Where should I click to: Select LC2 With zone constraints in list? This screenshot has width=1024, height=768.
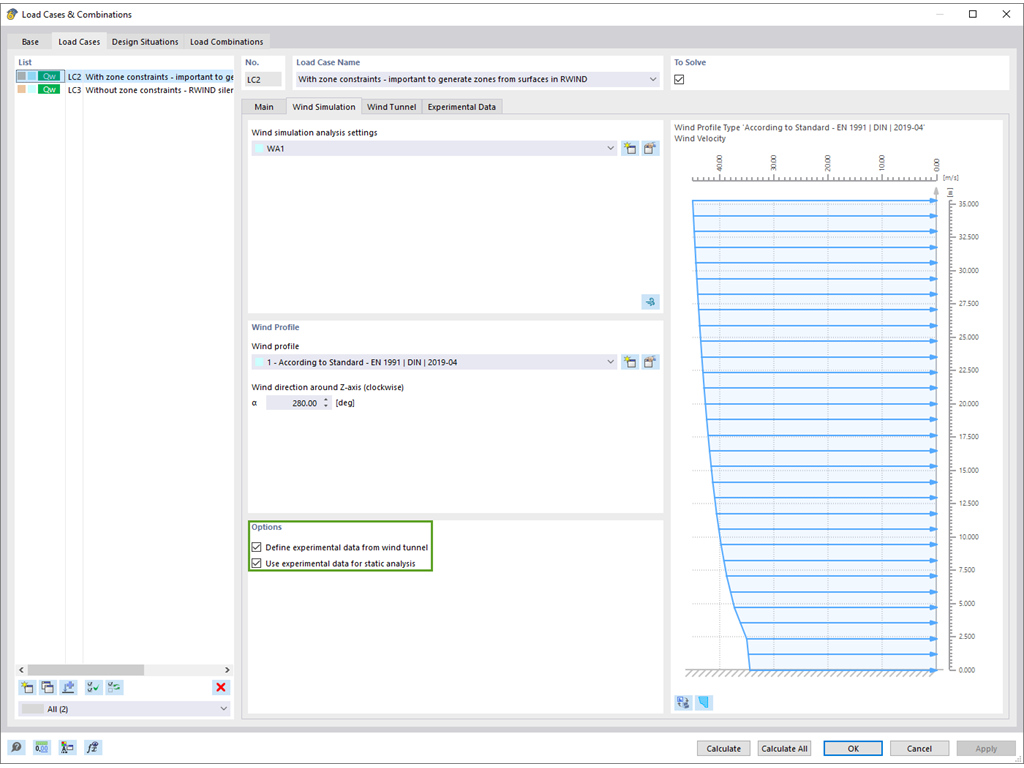[124, 76]
